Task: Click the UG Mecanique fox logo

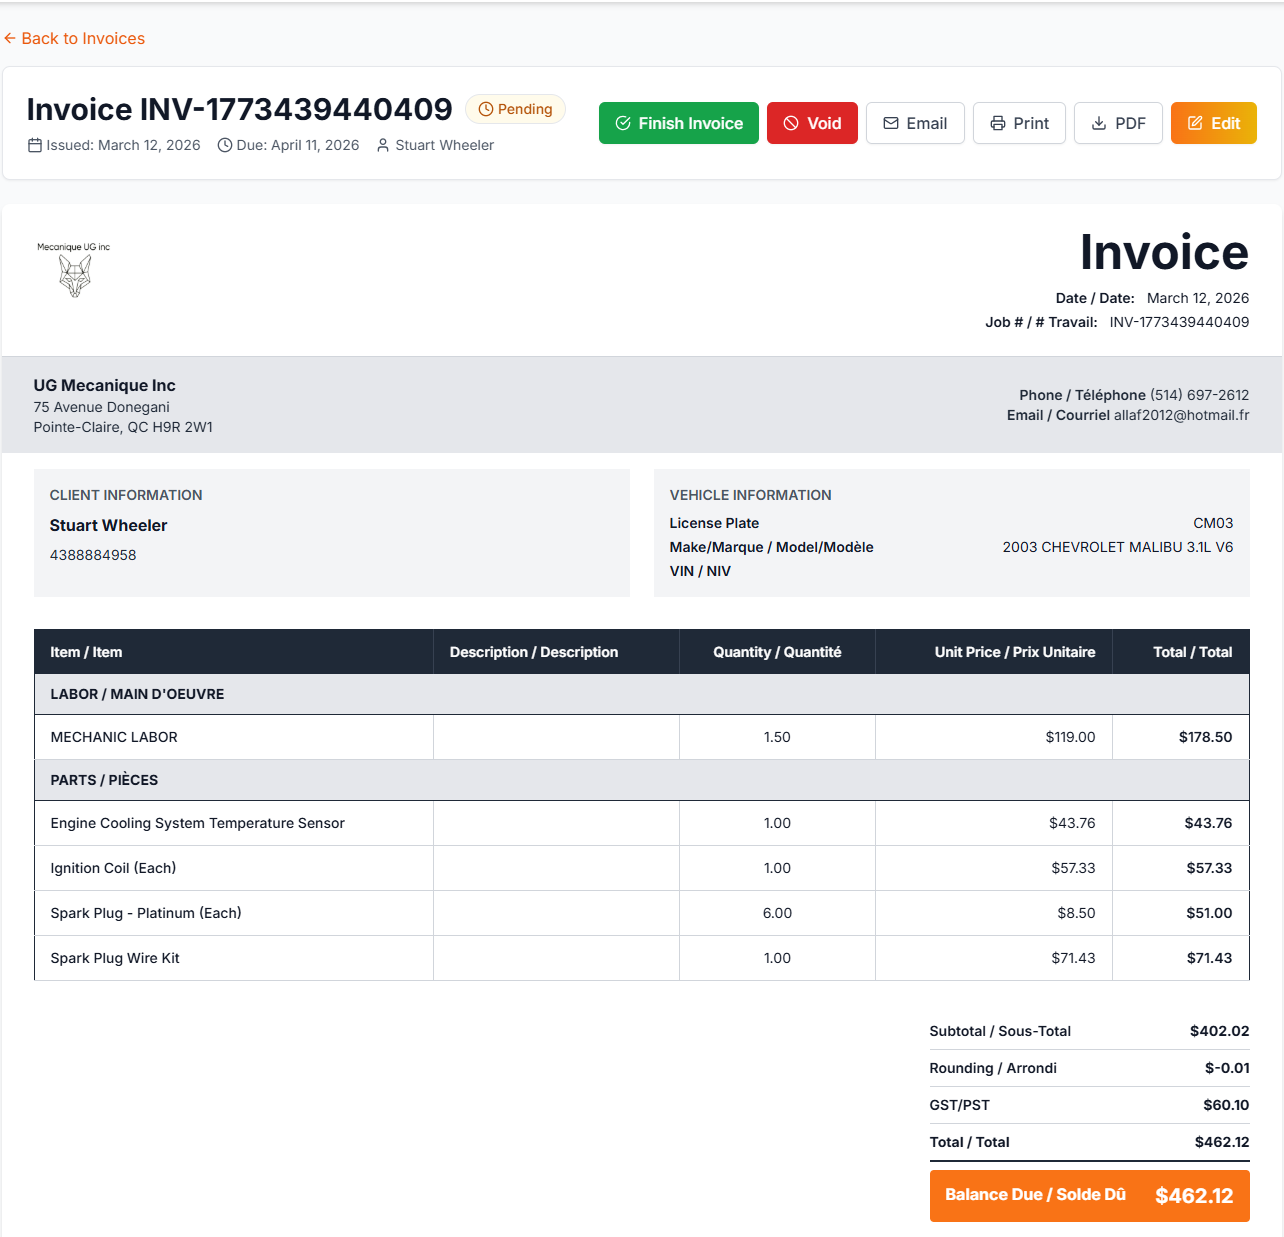Action: tap(74, 270)
